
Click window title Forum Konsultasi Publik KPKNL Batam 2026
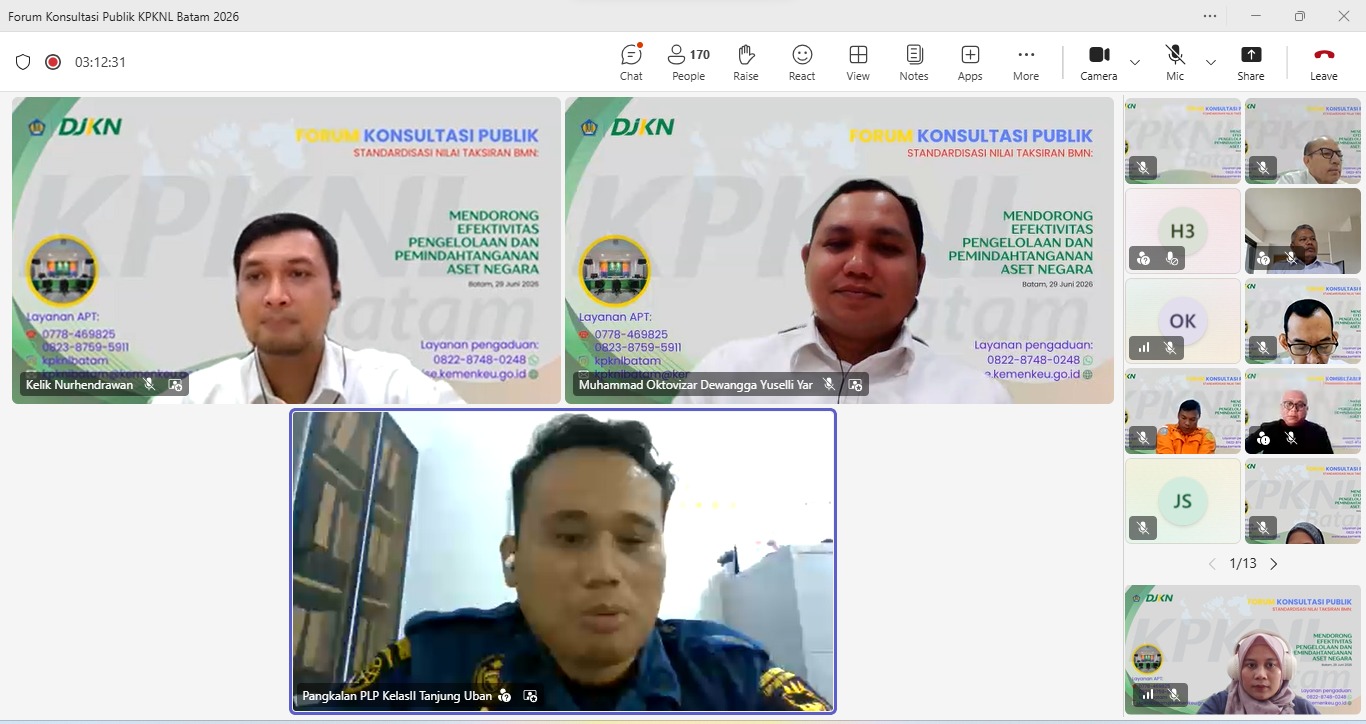click(x=124, y=16)
